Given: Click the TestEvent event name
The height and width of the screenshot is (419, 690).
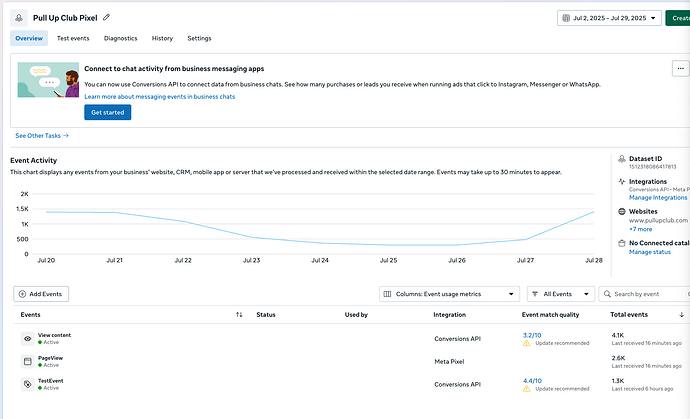Looking at the screenshot, I should (x=51, y=381).
